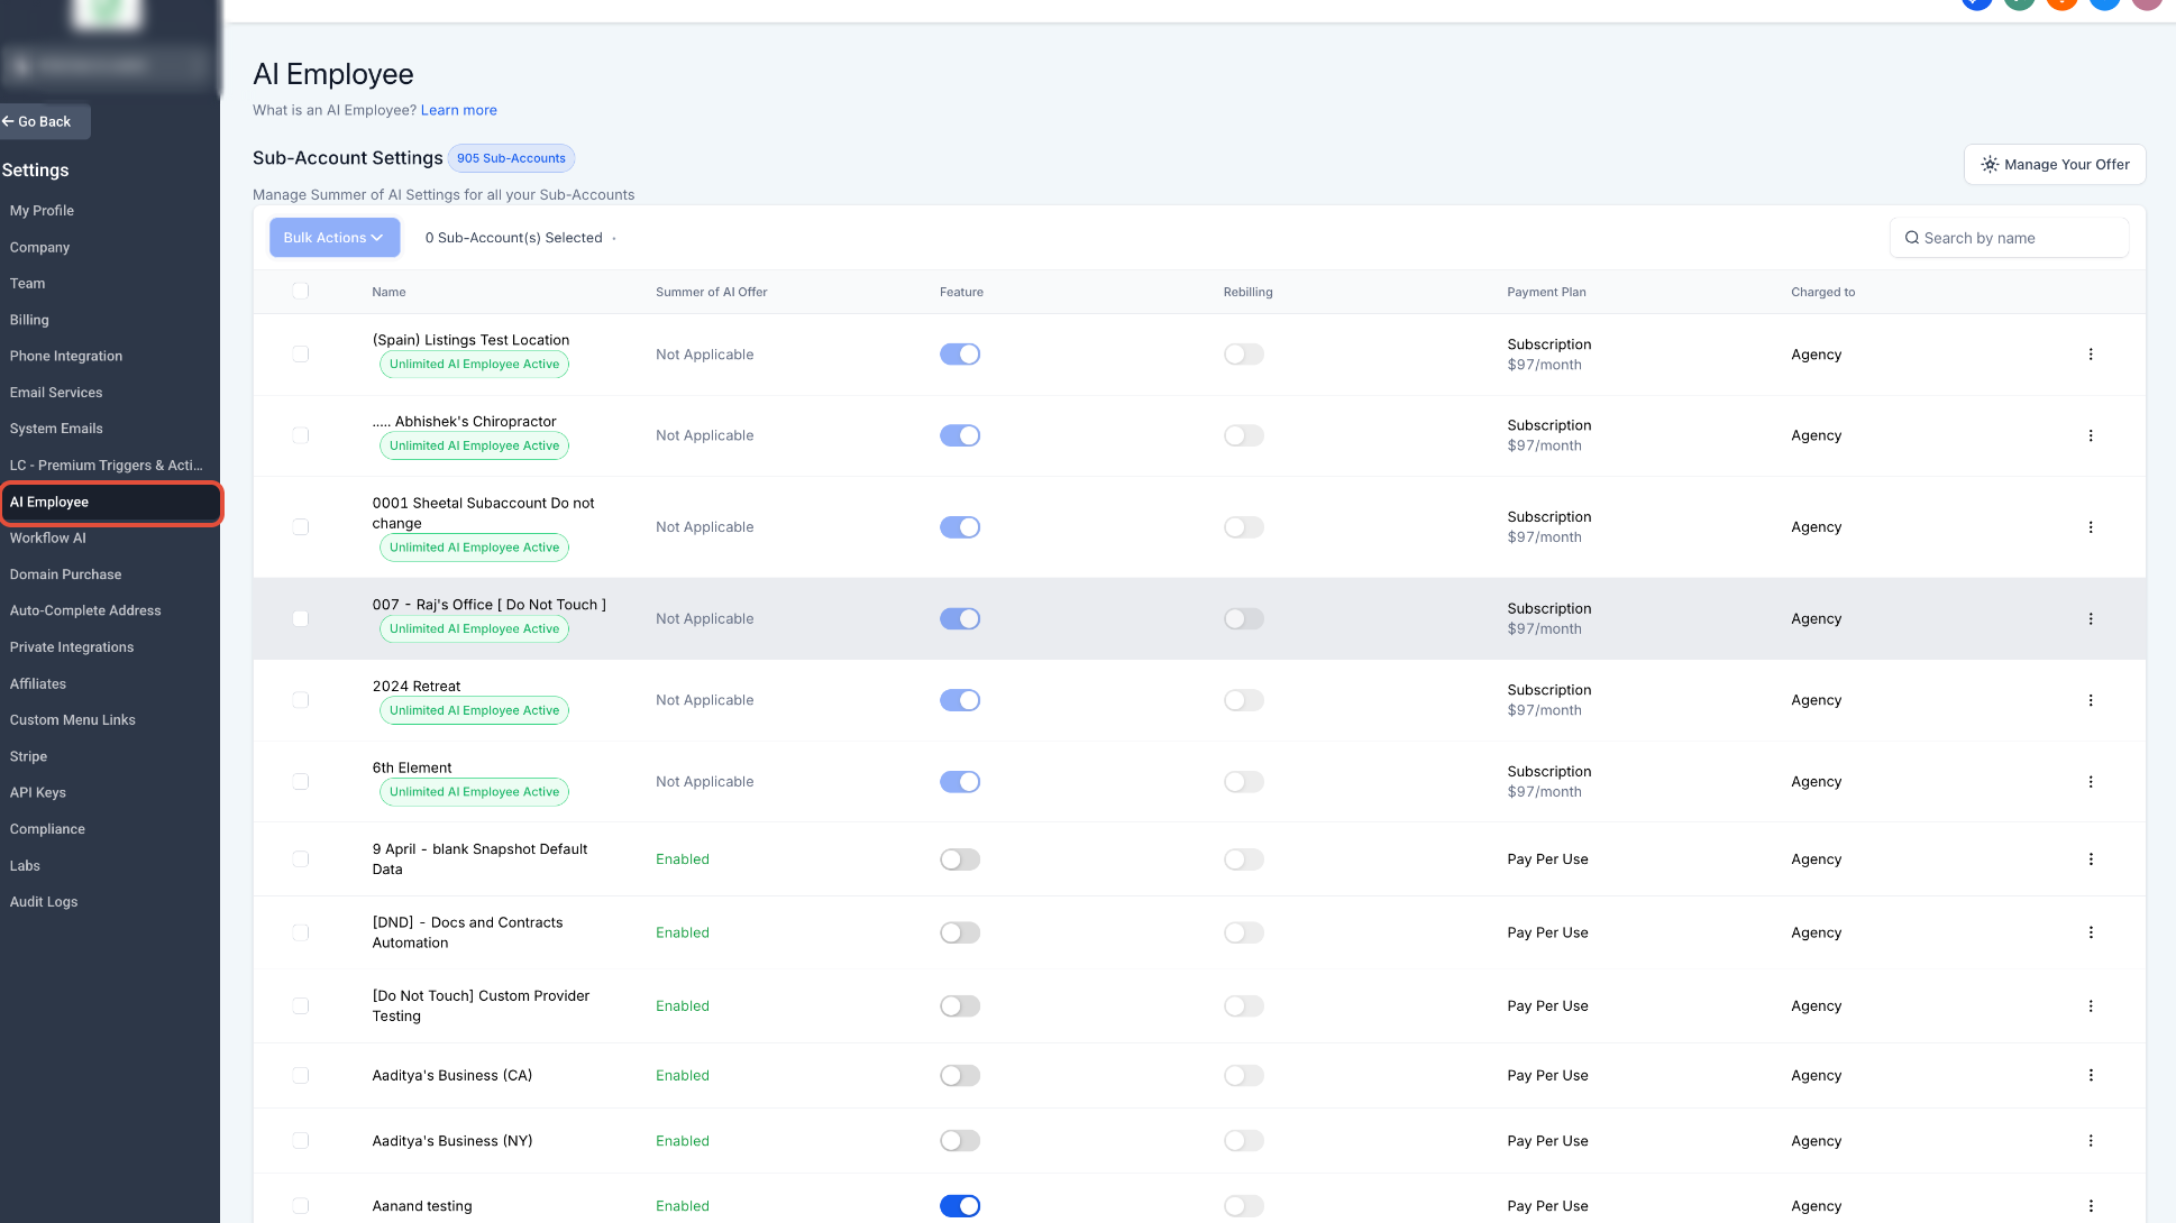Click the Unlimited AI Employee Active badge under 6th Element
The height and width of the screenshot is (1223, 2176).
[474, 792]
